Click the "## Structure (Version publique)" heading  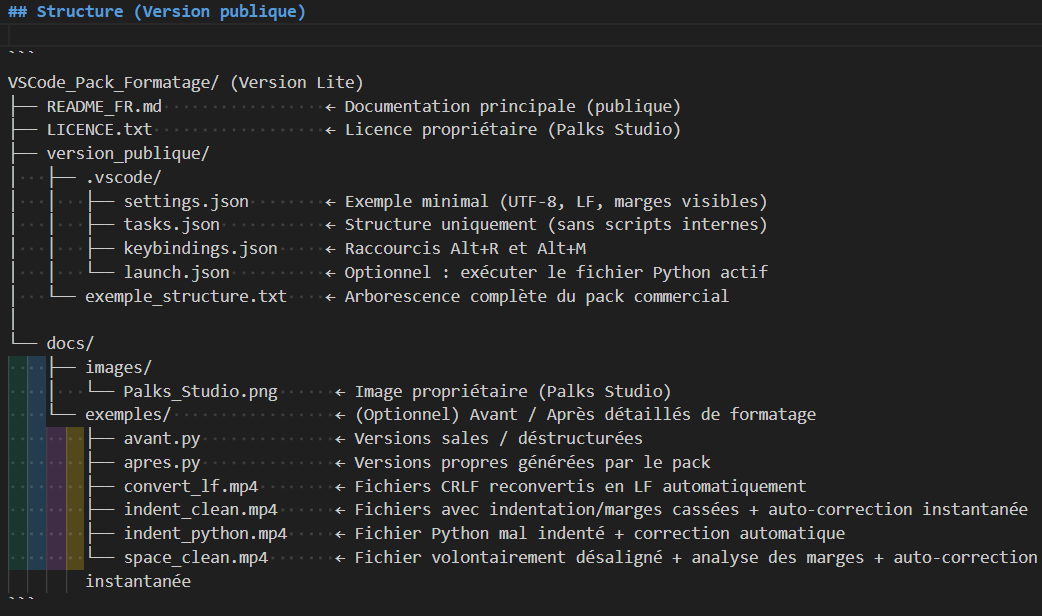[156, 12]
